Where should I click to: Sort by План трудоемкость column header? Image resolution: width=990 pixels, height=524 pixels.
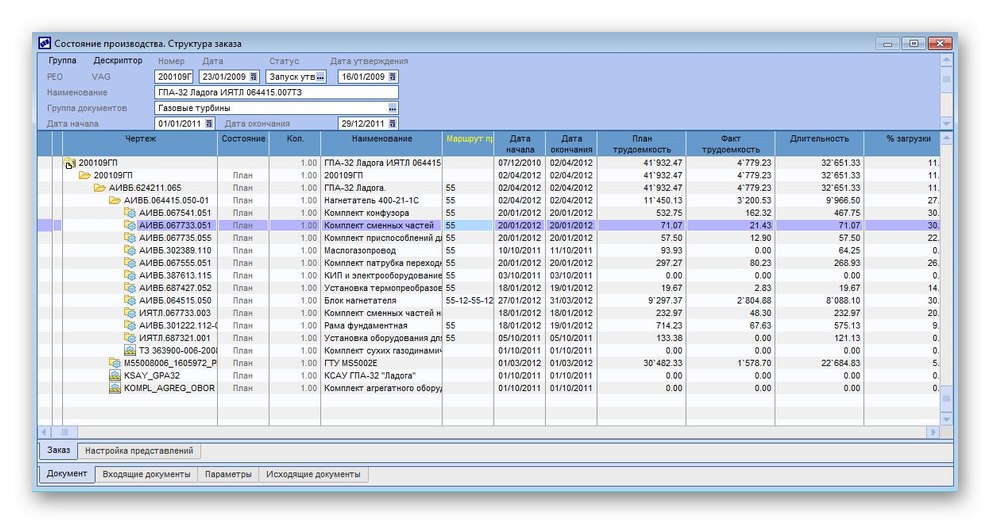tap(641, 144)
